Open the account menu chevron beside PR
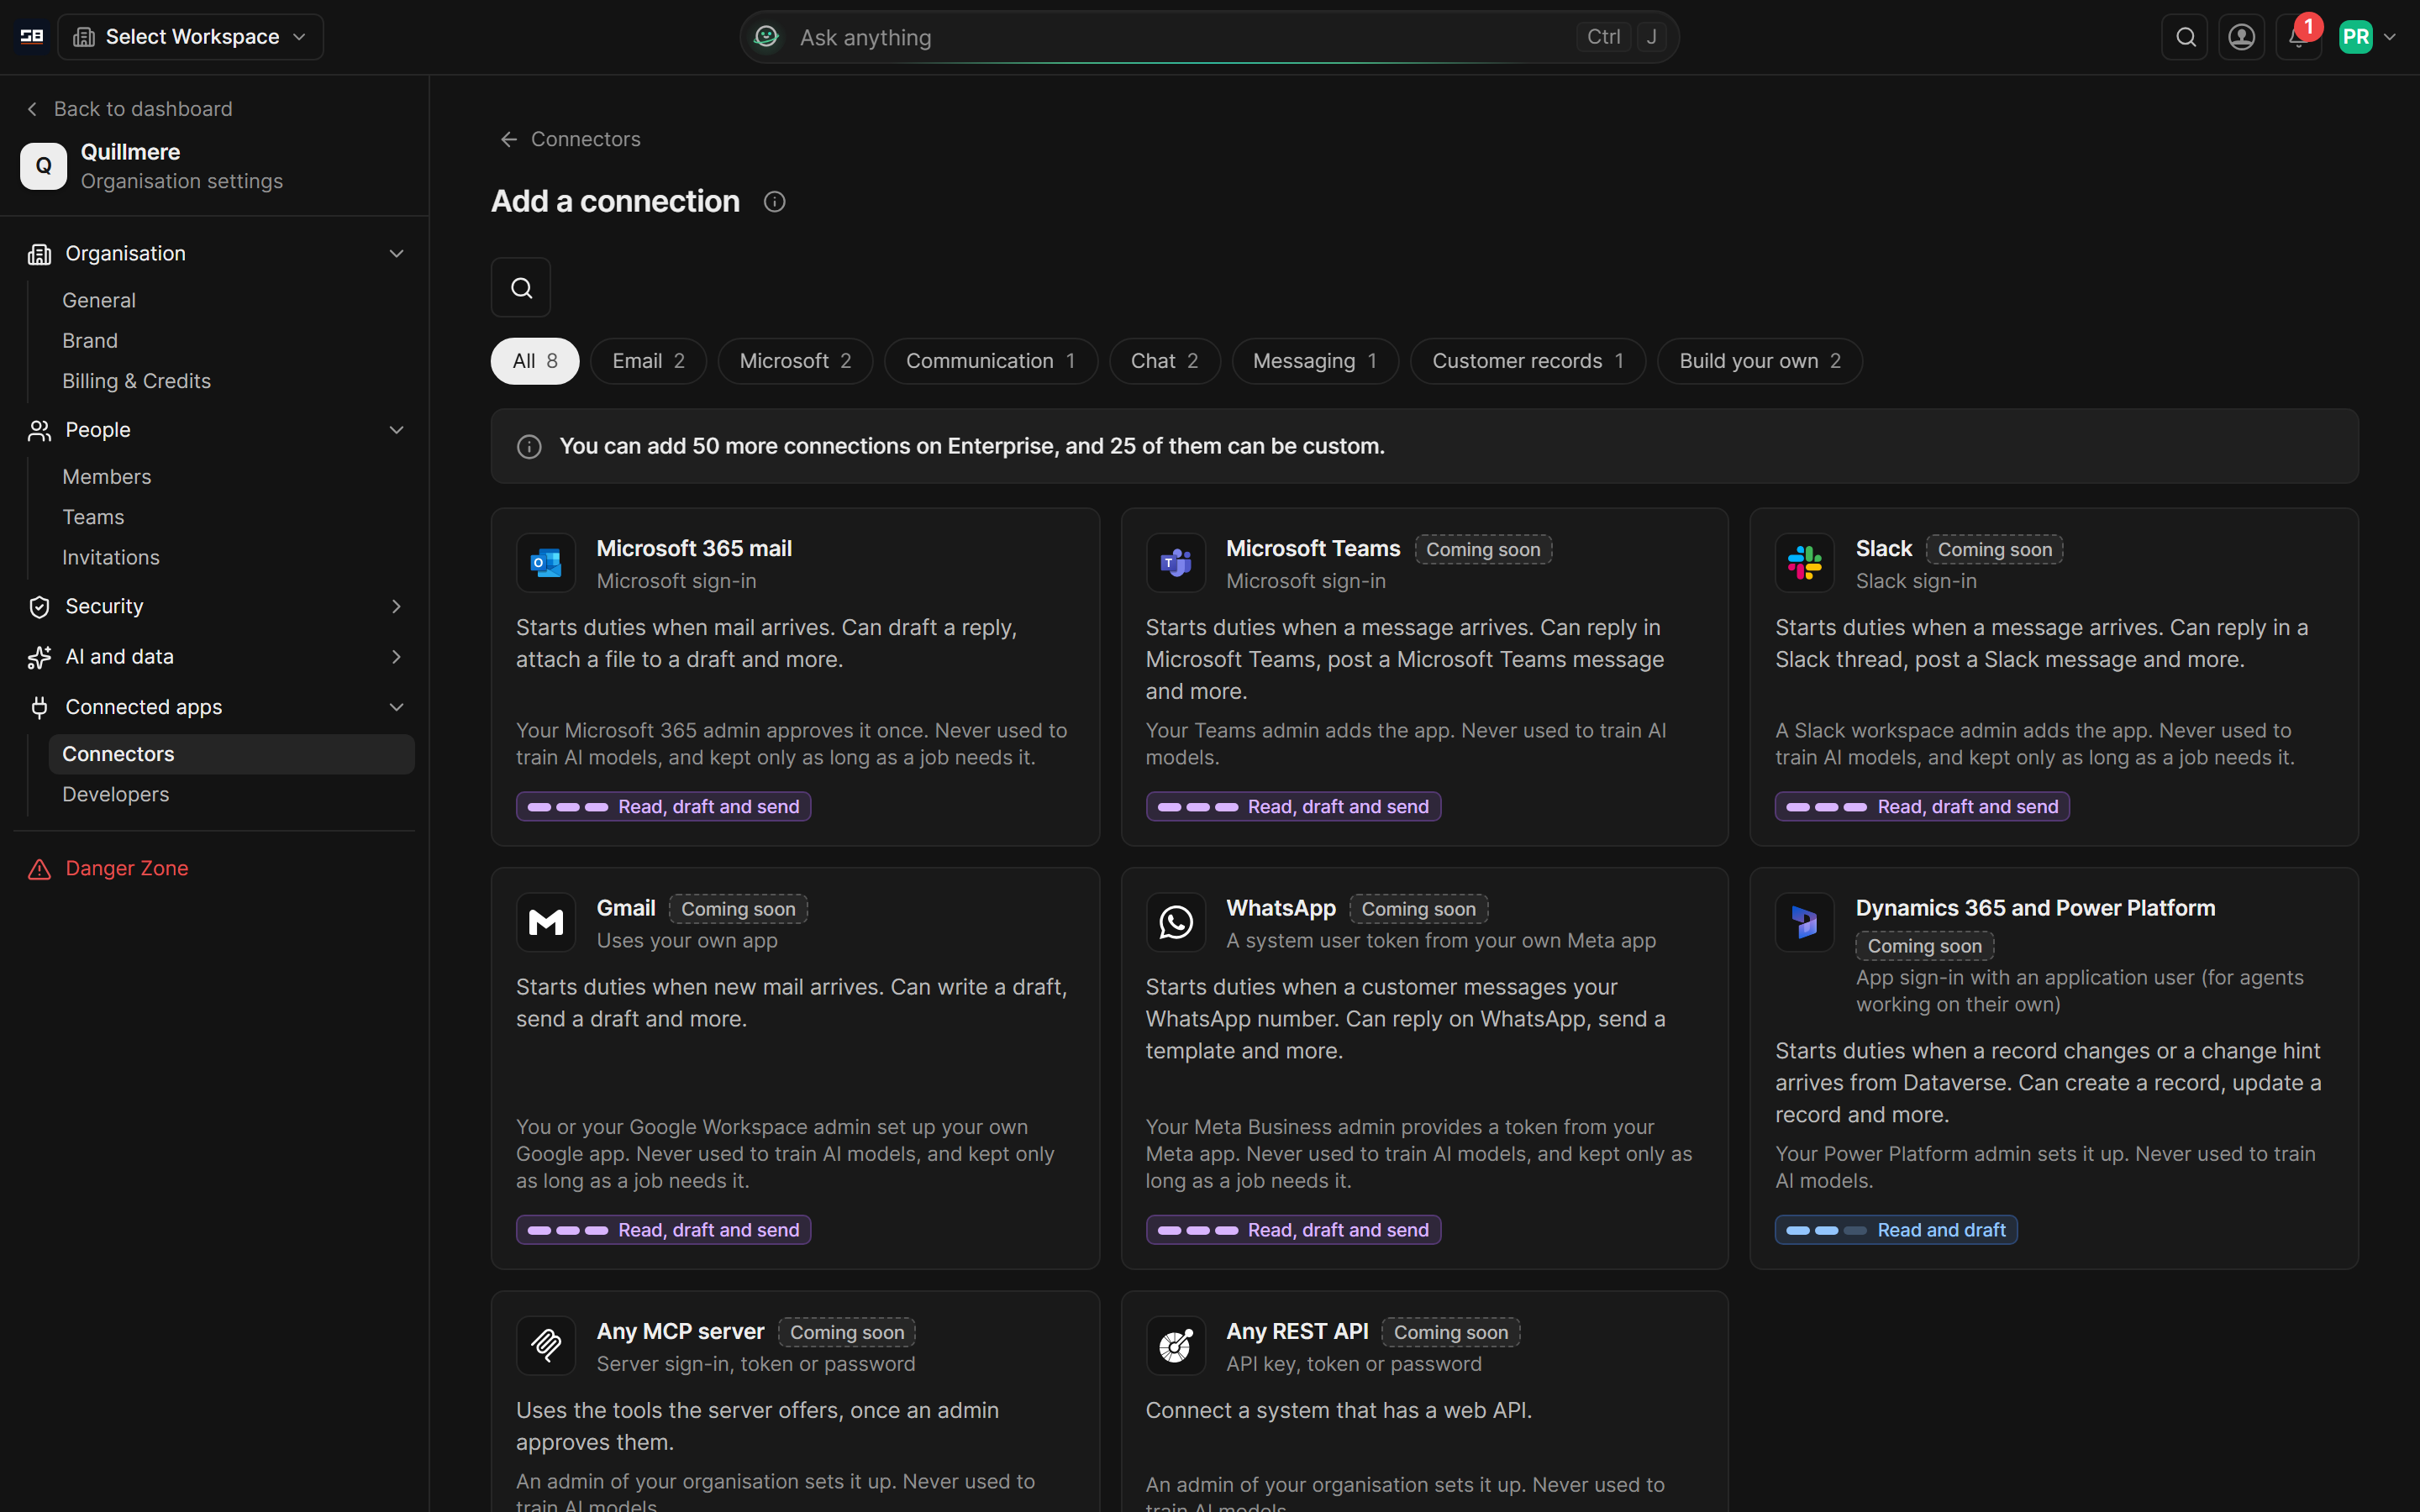Image resolution: width=2420 pixels, height=1512 pixels. [x=2390, y=37]
